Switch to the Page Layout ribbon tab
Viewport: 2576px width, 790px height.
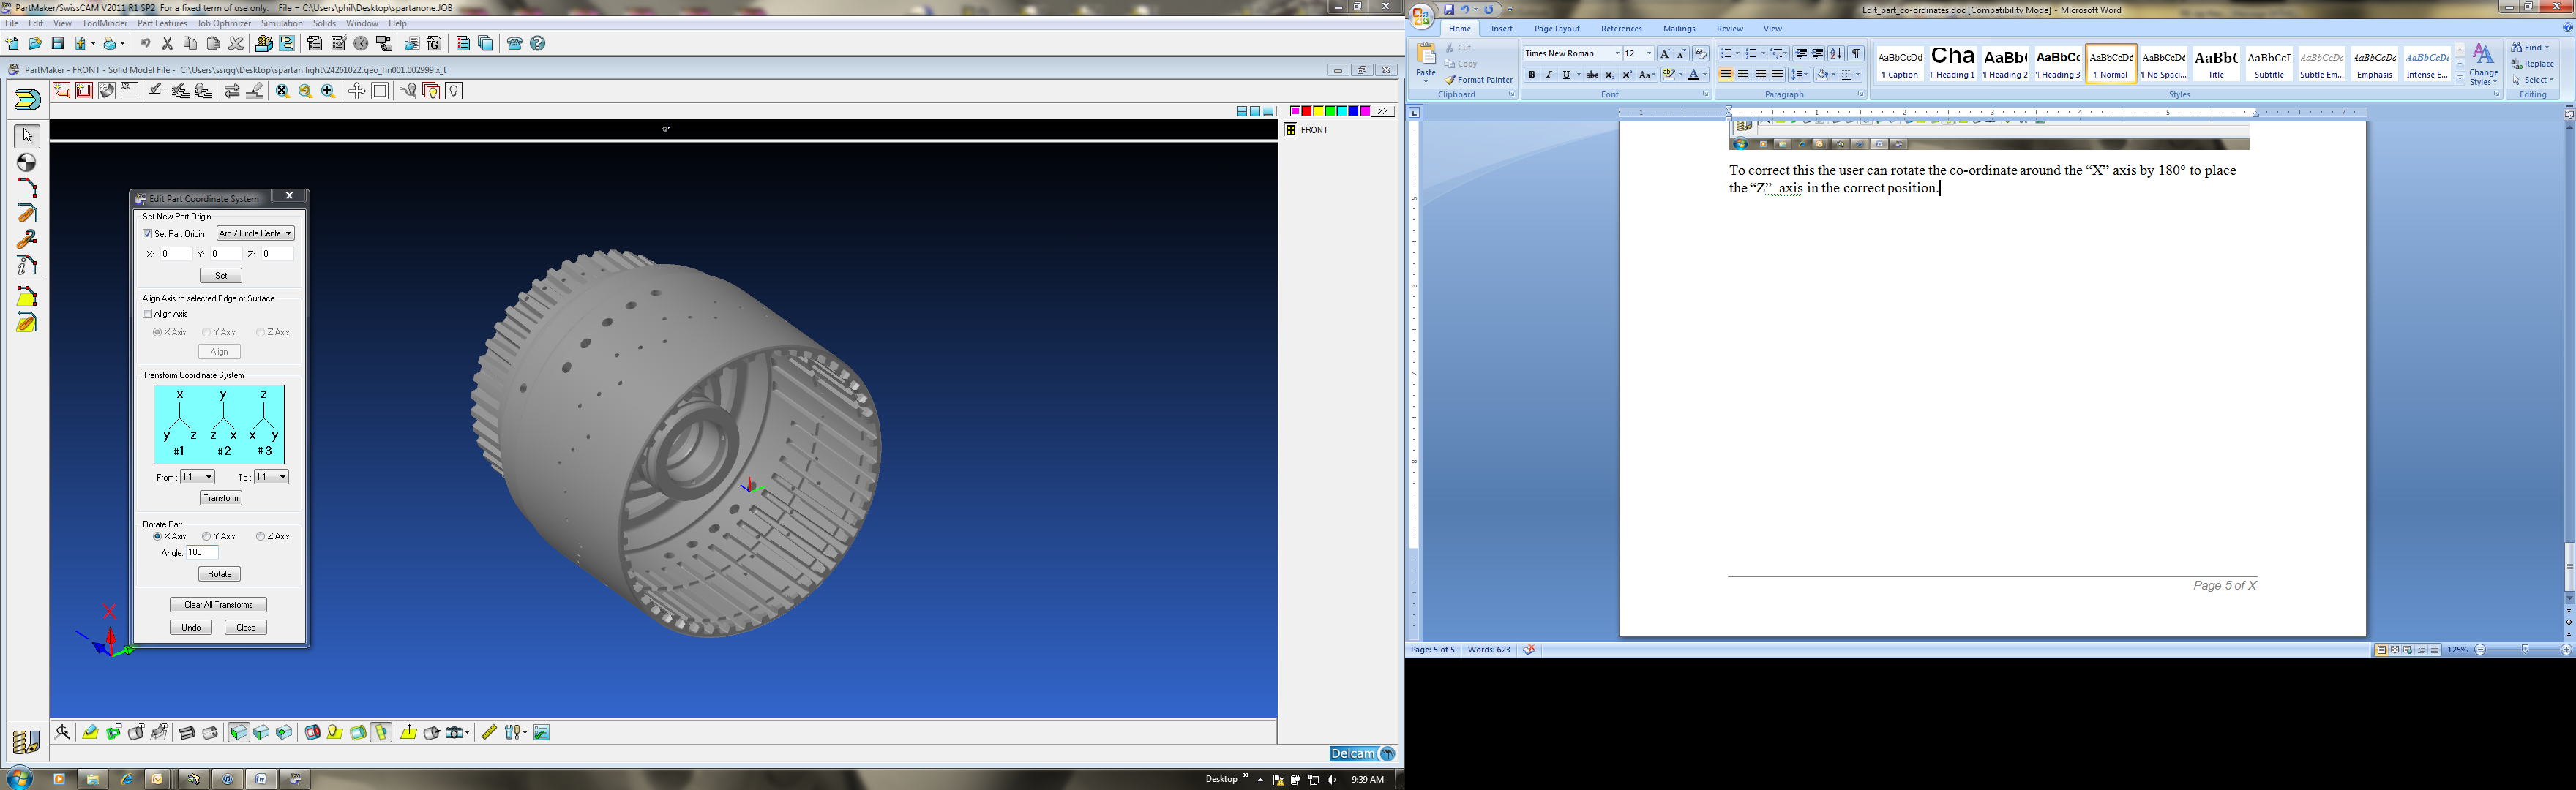[1556, 29]
